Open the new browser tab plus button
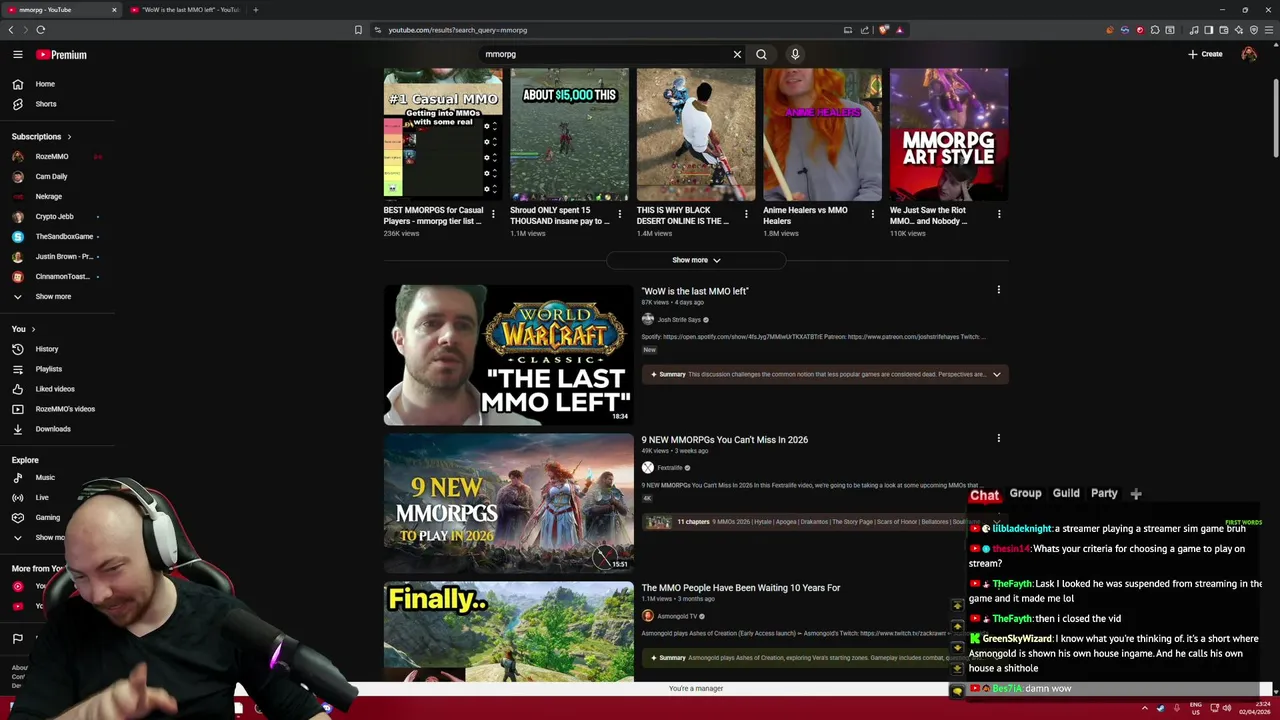Image resolution: width=1280 pixels, height=720 pixels. pos(255,10)
